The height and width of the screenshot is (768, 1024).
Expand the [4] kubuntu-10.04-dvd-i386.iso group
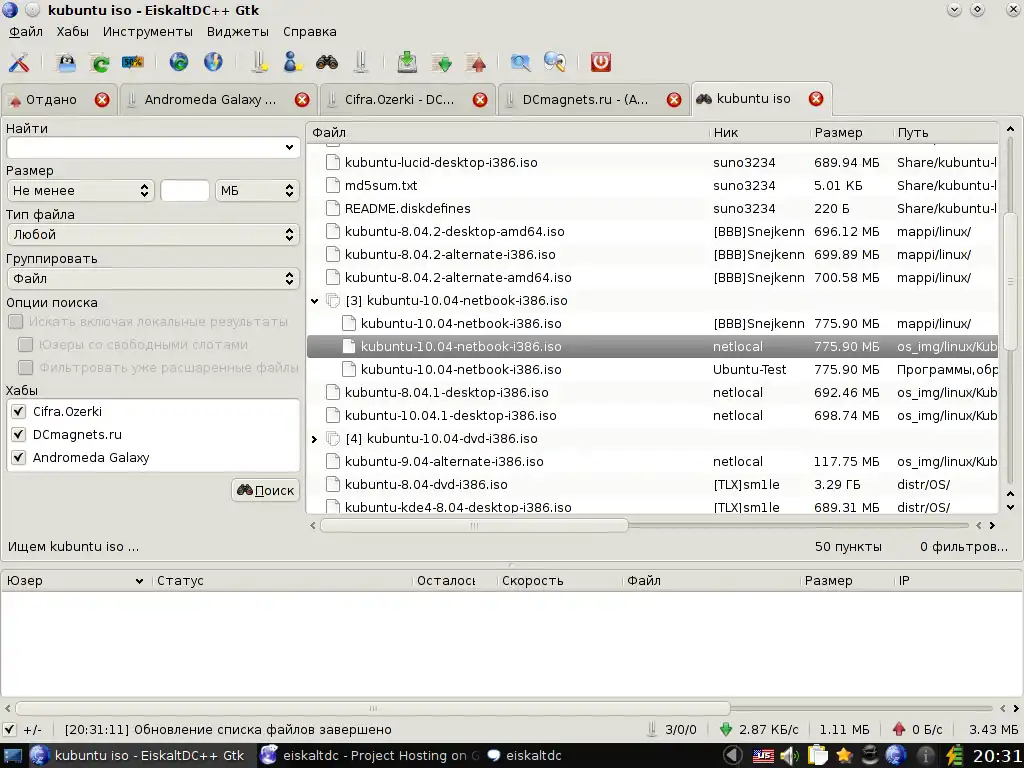315,439
